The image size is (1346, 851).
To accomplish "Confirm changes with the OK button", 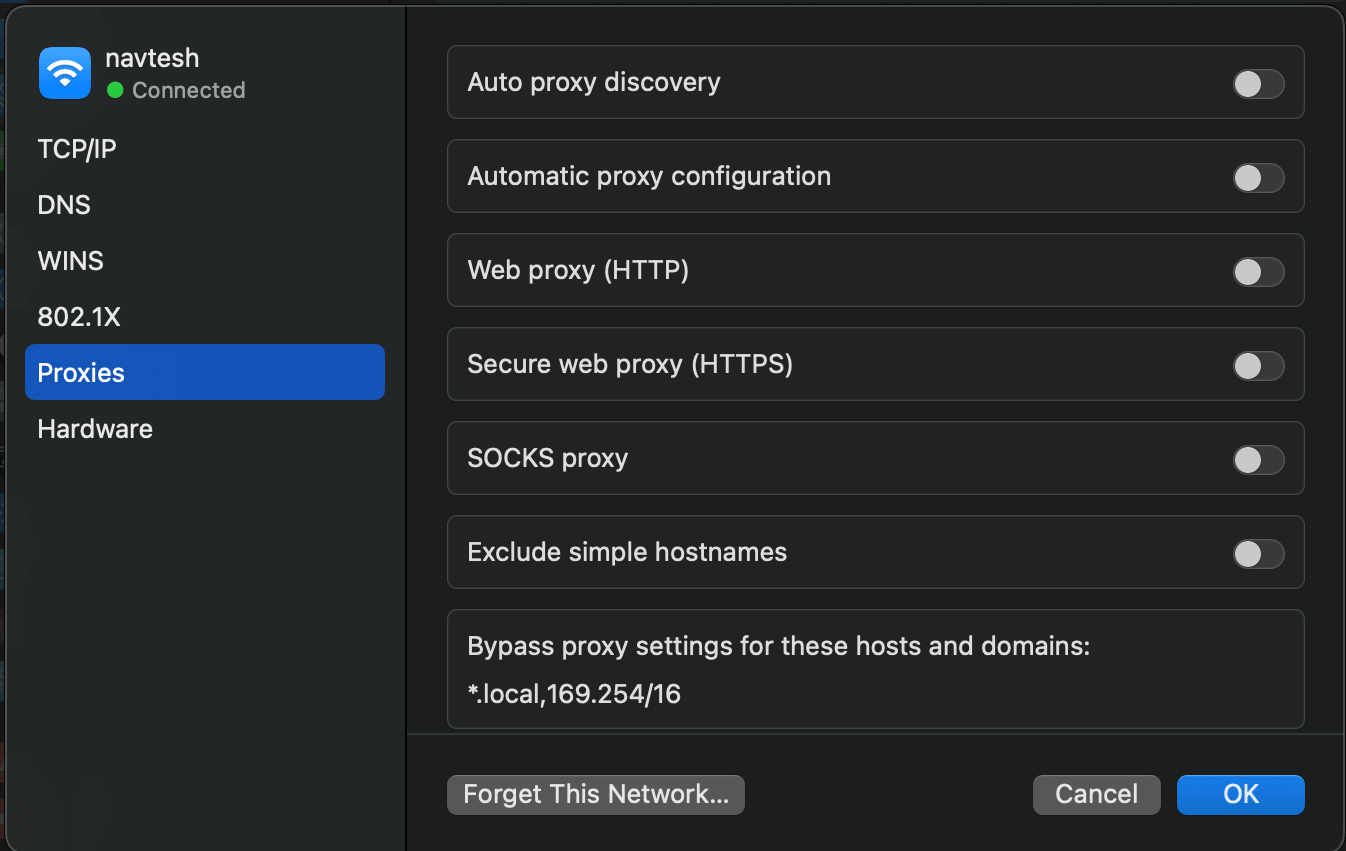I will coord(1240,794).
